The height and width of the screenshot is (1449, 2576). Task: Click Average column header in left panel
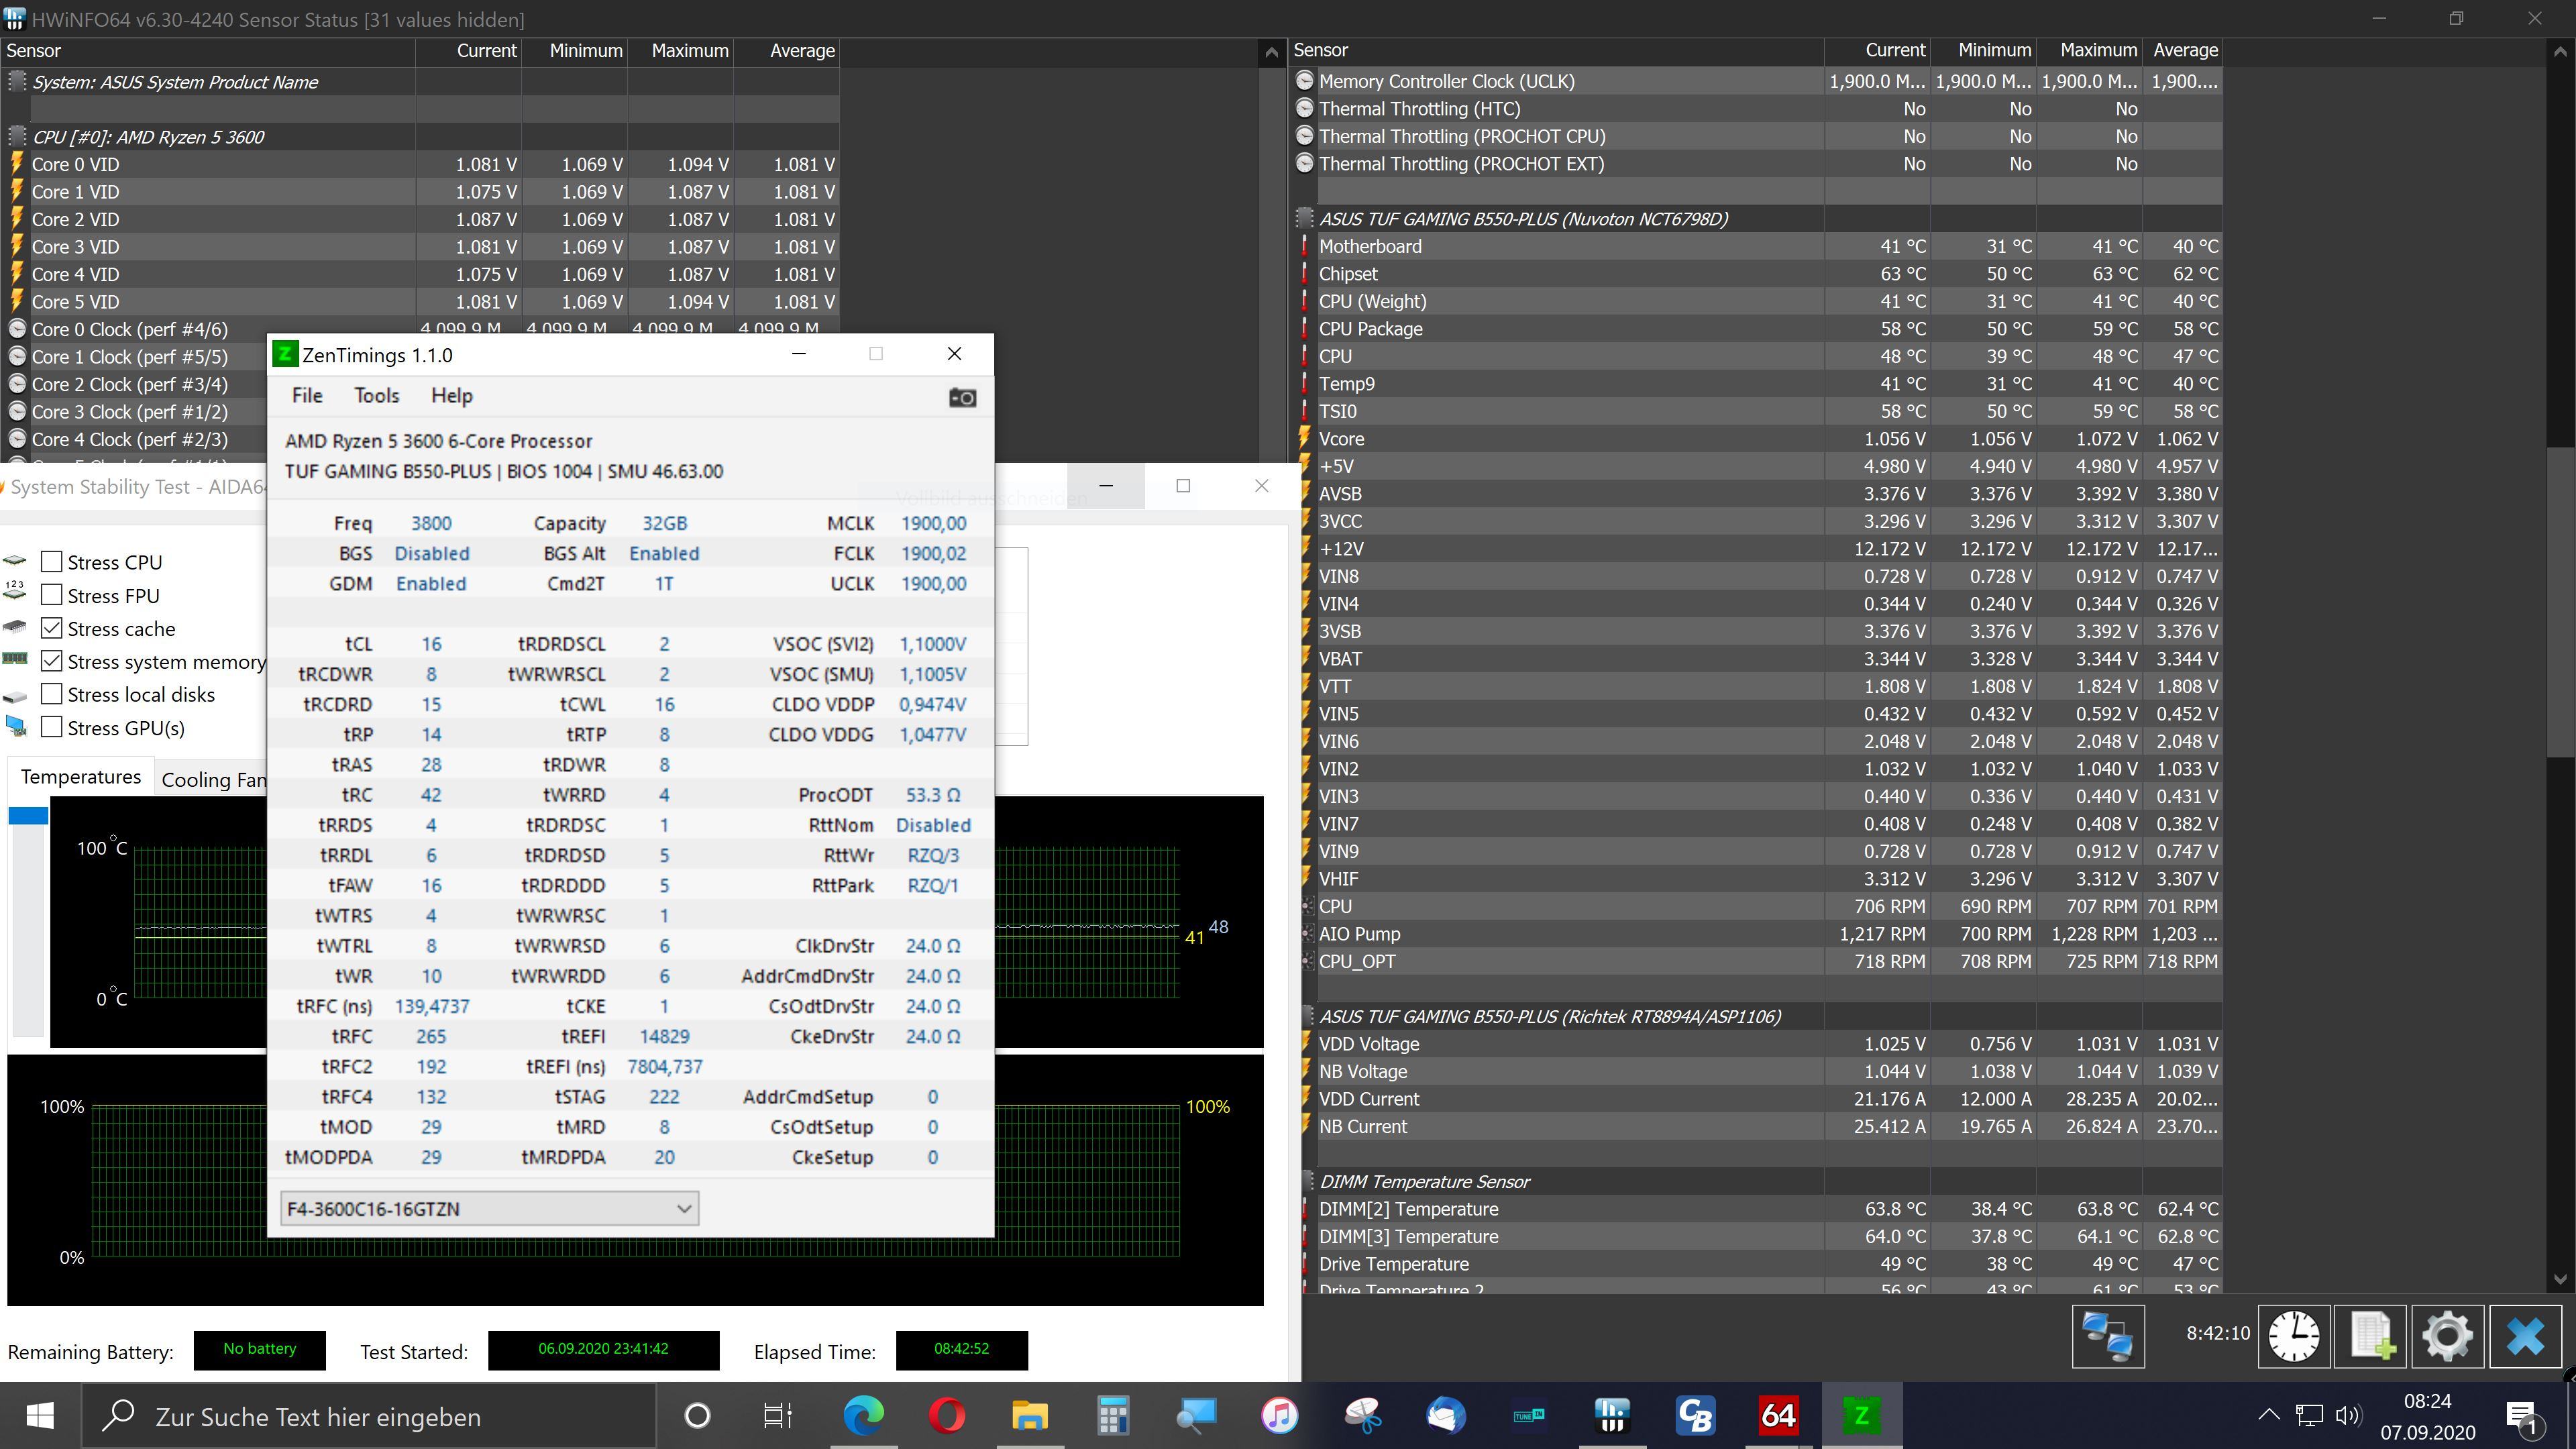click(x=786, y=51)
